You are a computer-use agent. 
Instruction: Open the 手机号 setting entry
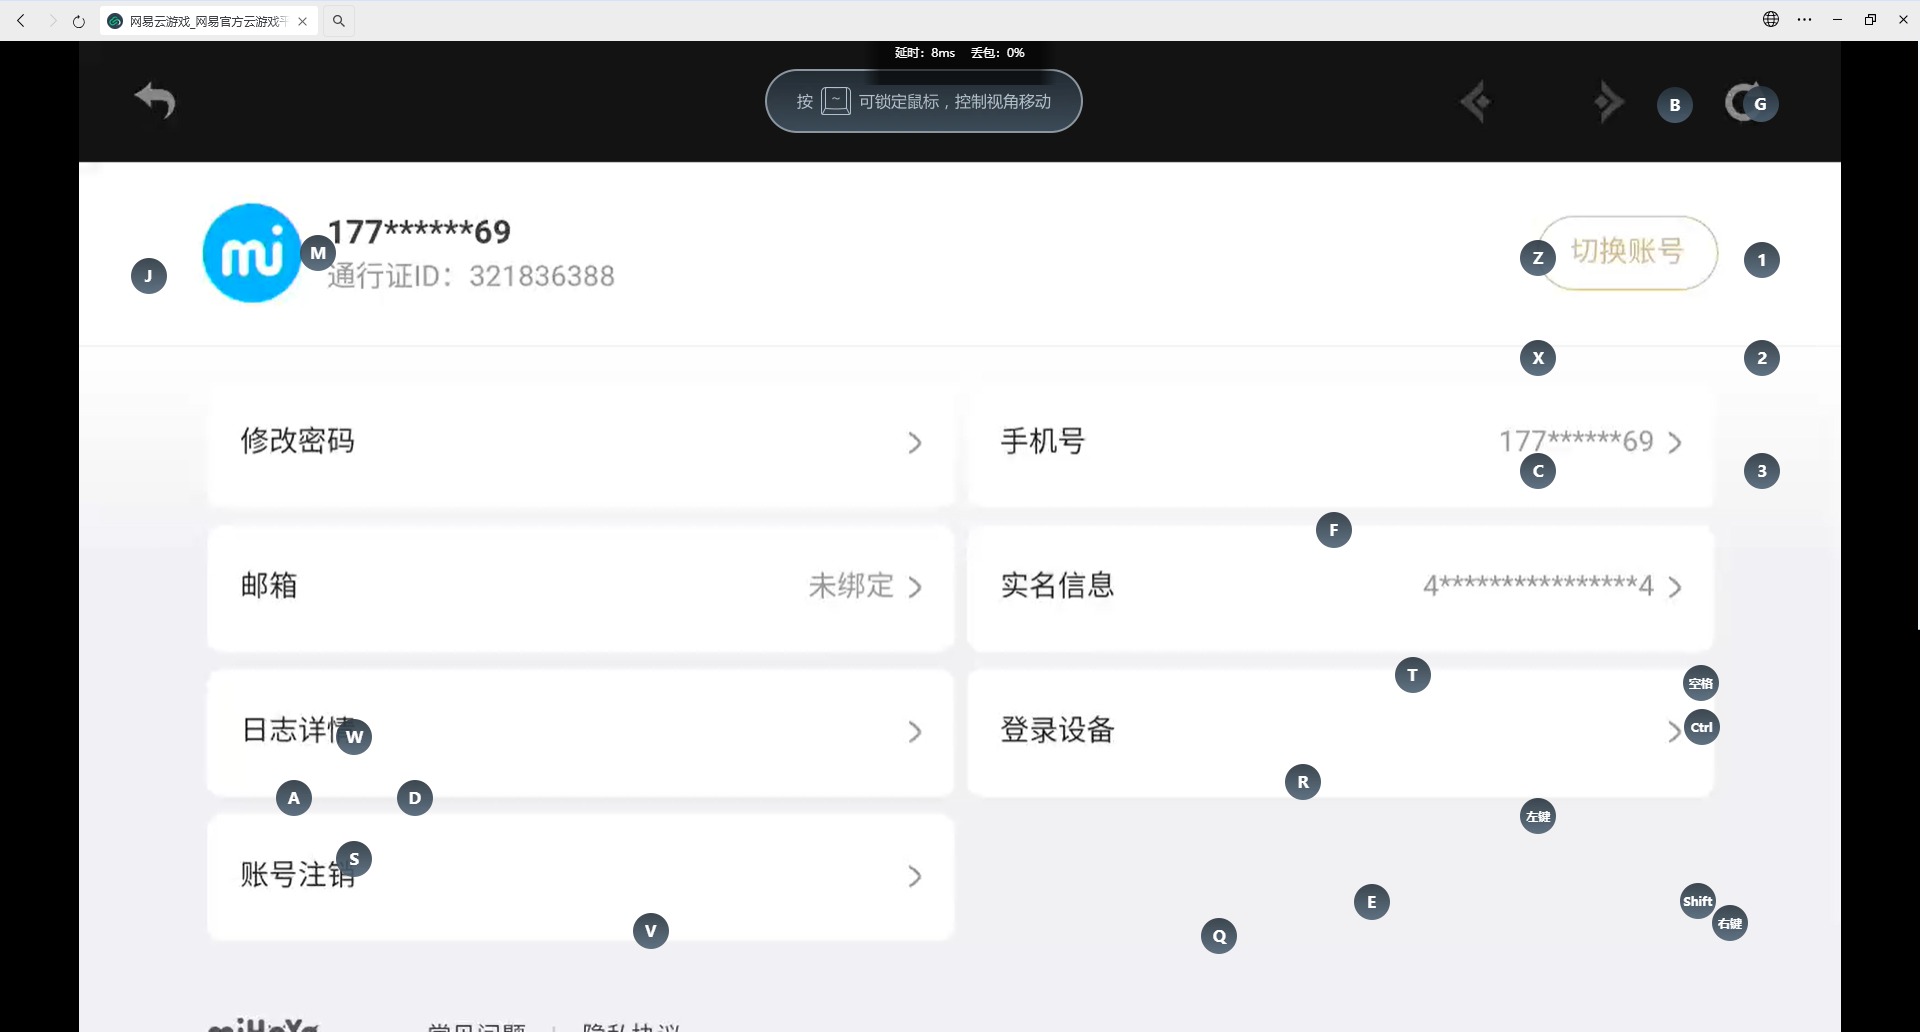tap(1341, 443)
